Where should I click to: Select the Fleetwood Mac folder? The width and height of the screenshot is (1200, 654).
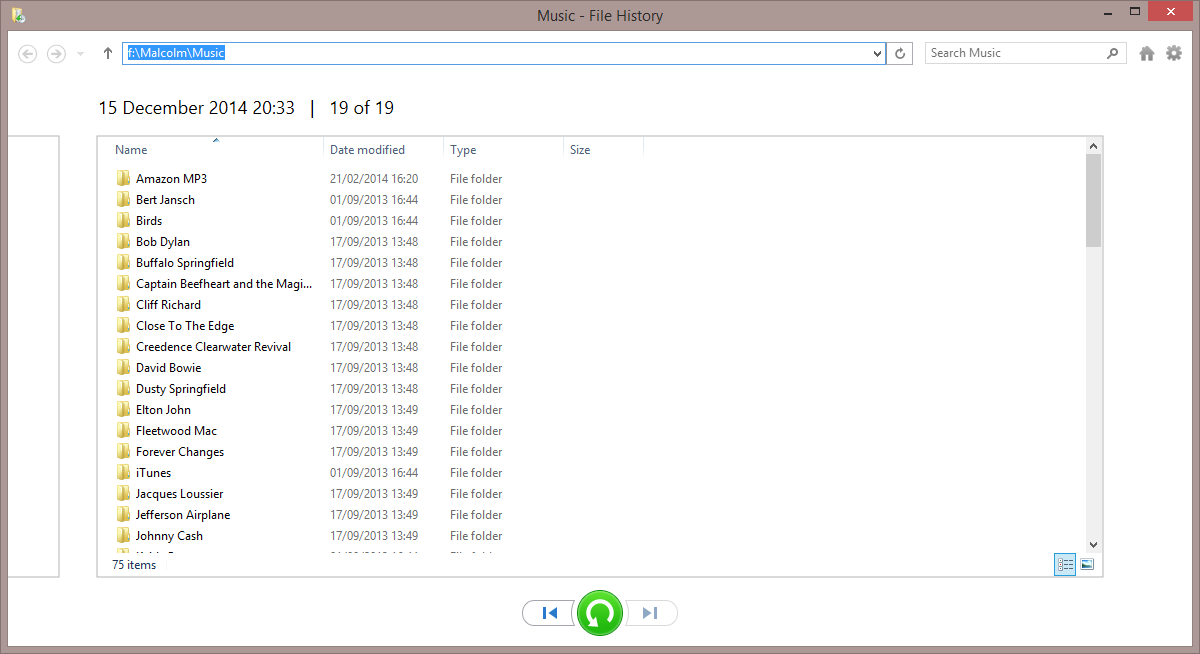pos(175,430)
